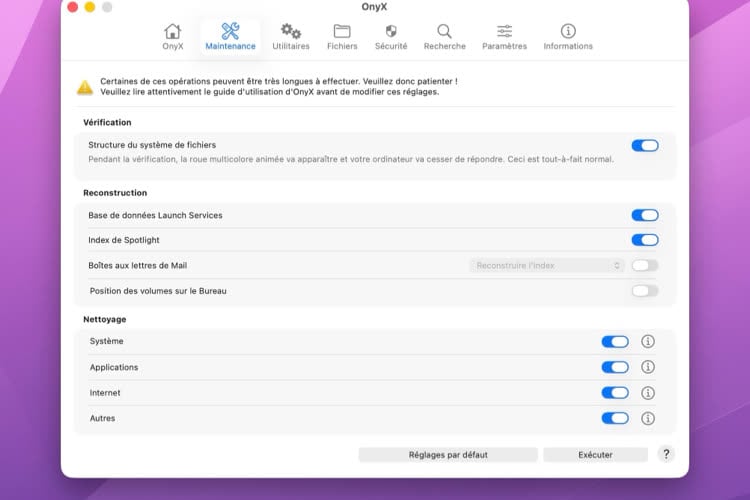This screenshot has height=500, width=750.
Task: Click the Exécuter button
Action: pyautogui.click(x=595, y=454)
